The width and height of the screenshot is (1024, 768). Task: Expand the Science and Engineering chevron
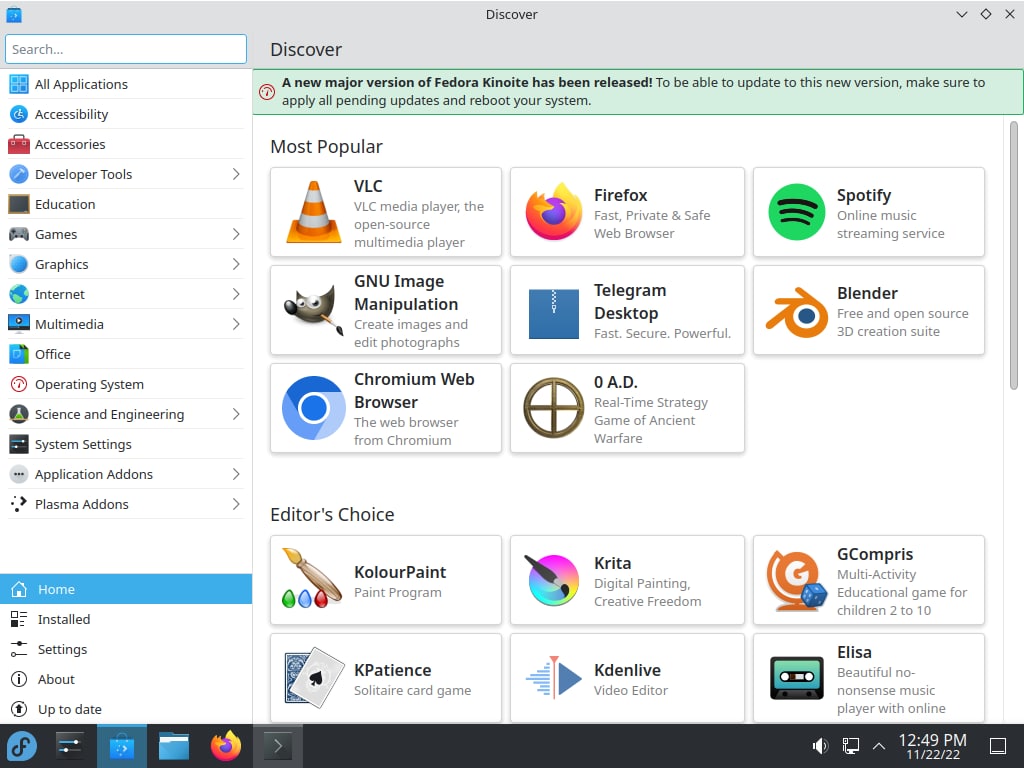pos(236,414)
